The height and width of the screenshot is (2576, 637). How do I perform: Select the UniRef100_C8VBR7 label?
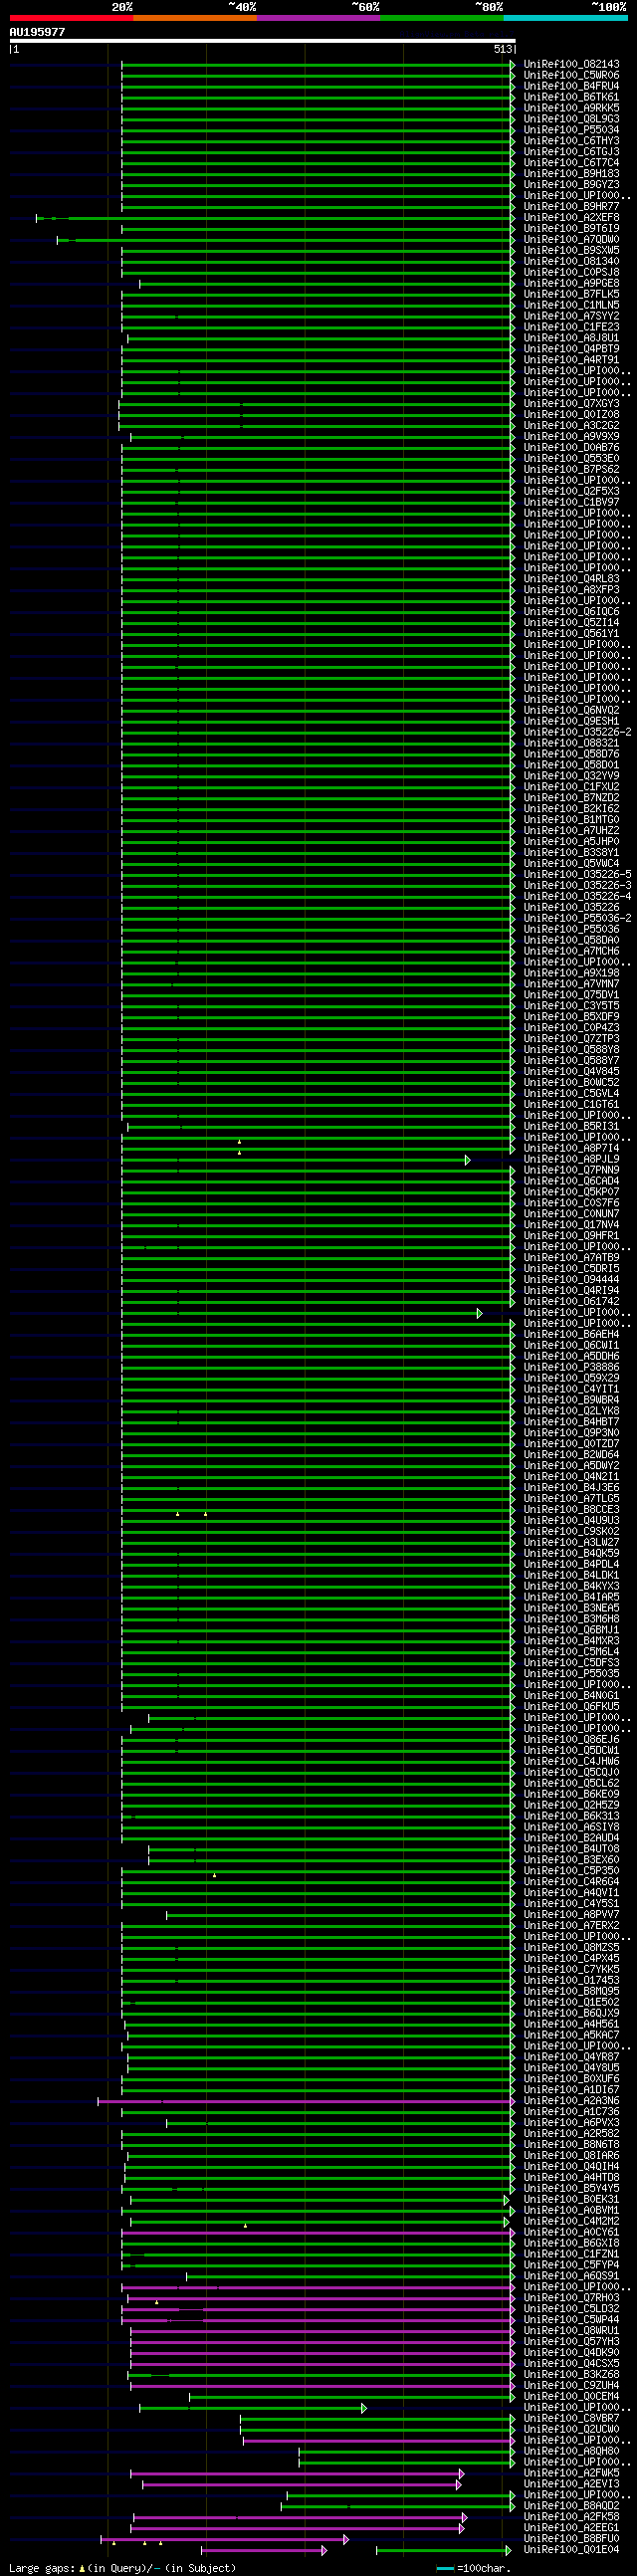tap(571, 2419)
